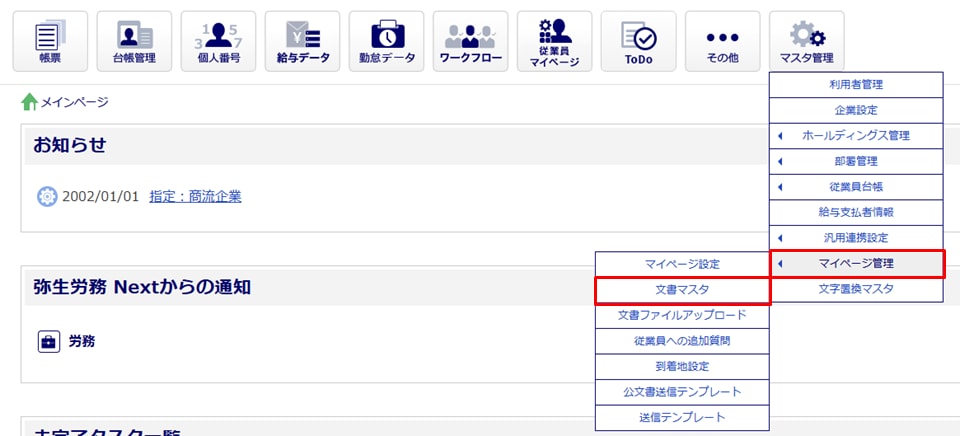Select the 給与データ payroll data icon
The height and width of the screenshot is (436, 960).
click(x=302, y=41)
